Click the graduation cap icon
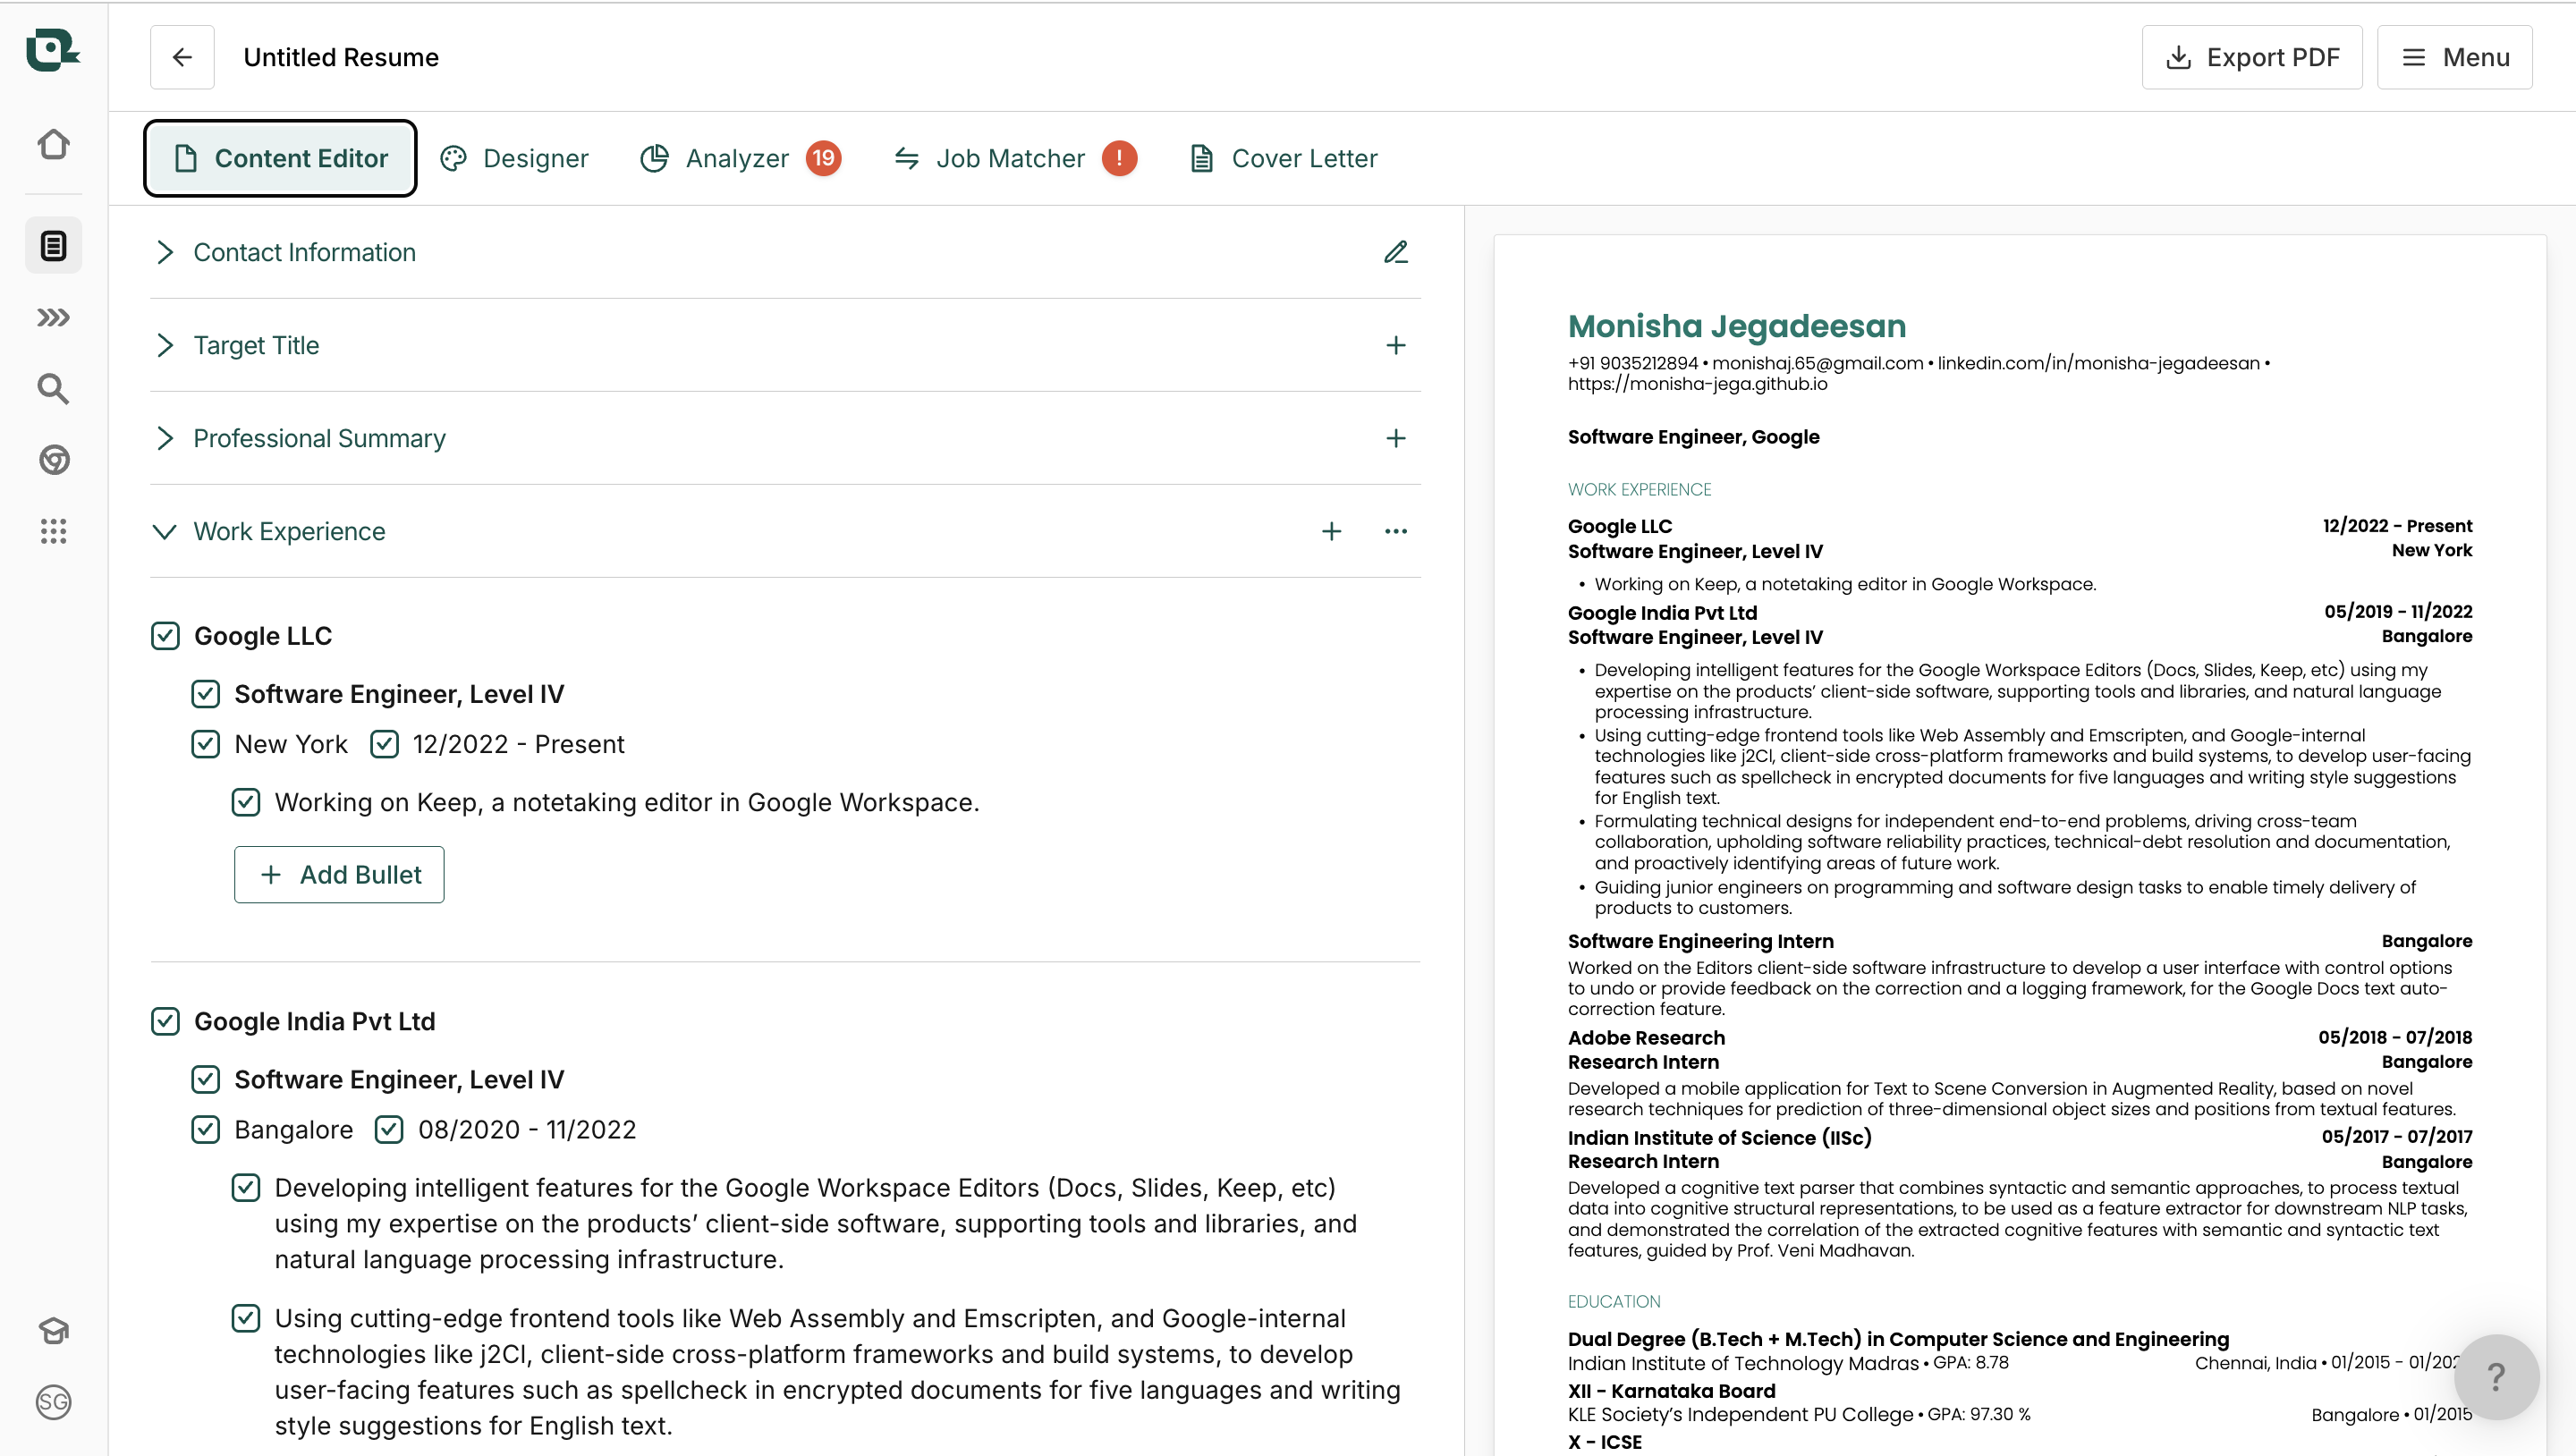The height and width of the screenshot is (1456, 2576). pyautogui.click(x=53, y=1331)
